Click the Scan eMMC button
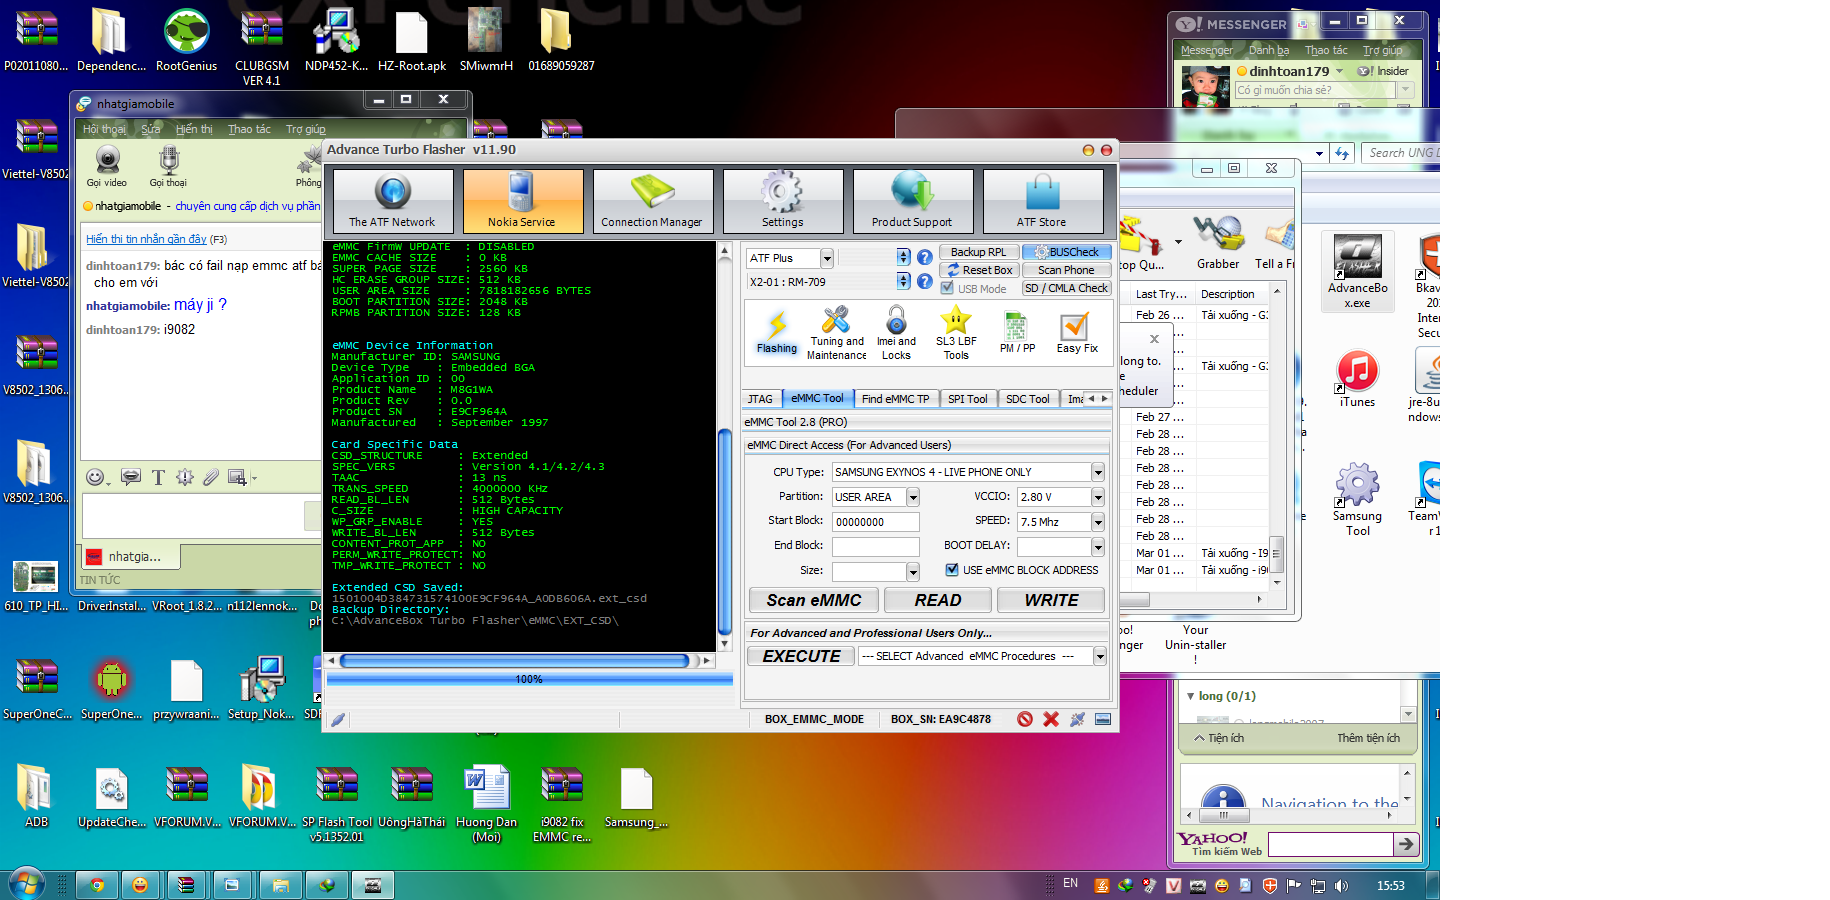 pyautogui.click(x=814, y=600)
